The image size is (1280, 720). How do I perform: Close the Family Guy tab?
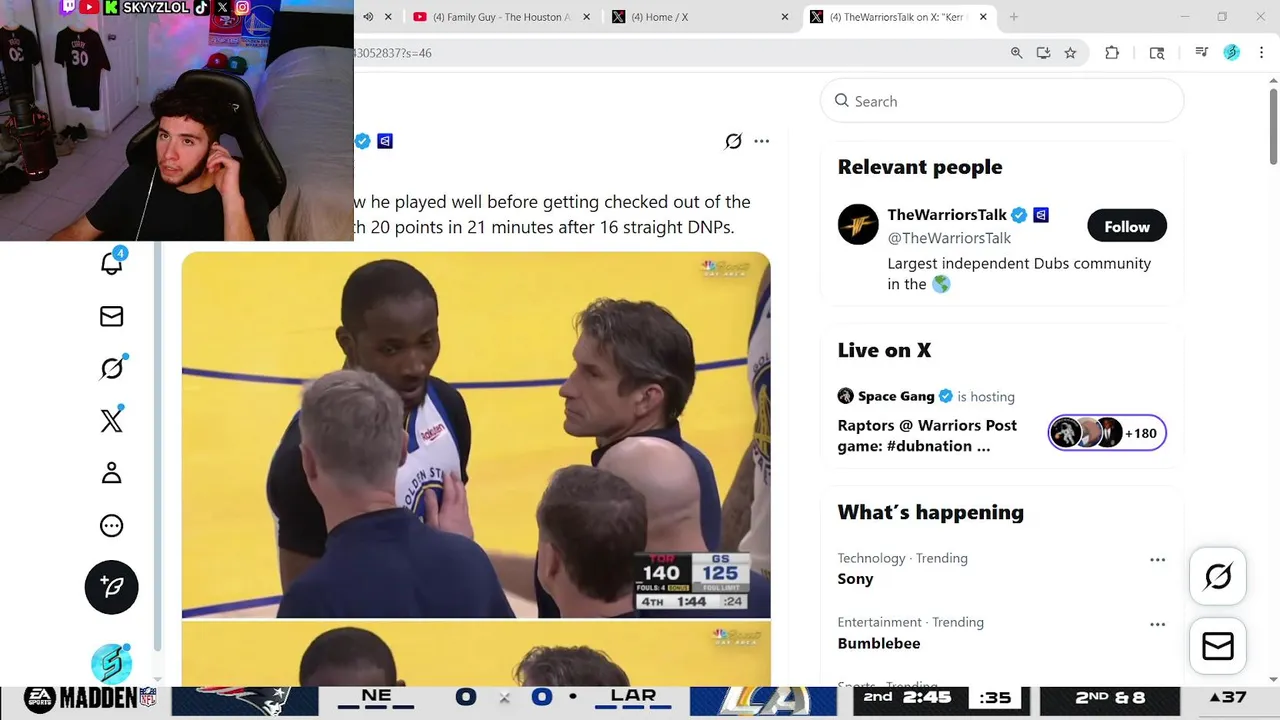tap(587, 17)
